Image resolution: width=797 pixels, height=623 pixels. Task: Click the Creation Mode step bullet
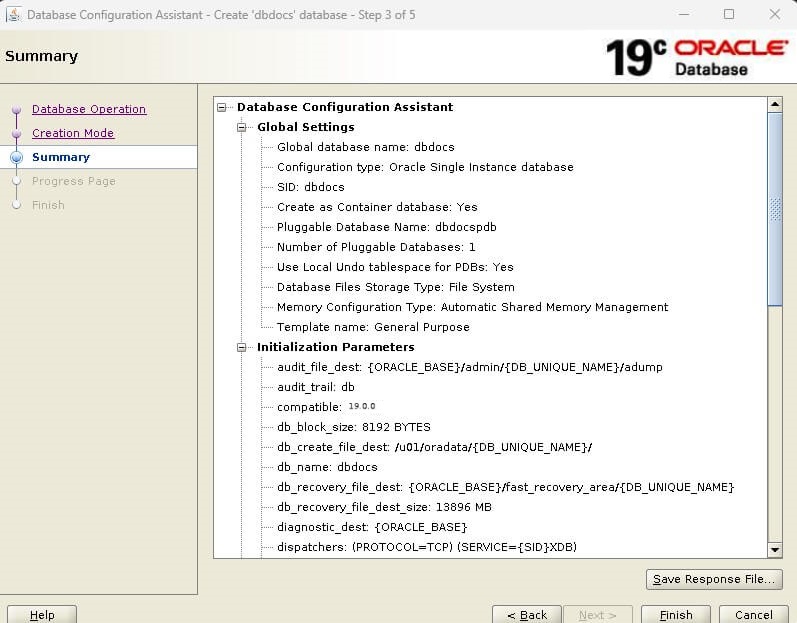16,134
